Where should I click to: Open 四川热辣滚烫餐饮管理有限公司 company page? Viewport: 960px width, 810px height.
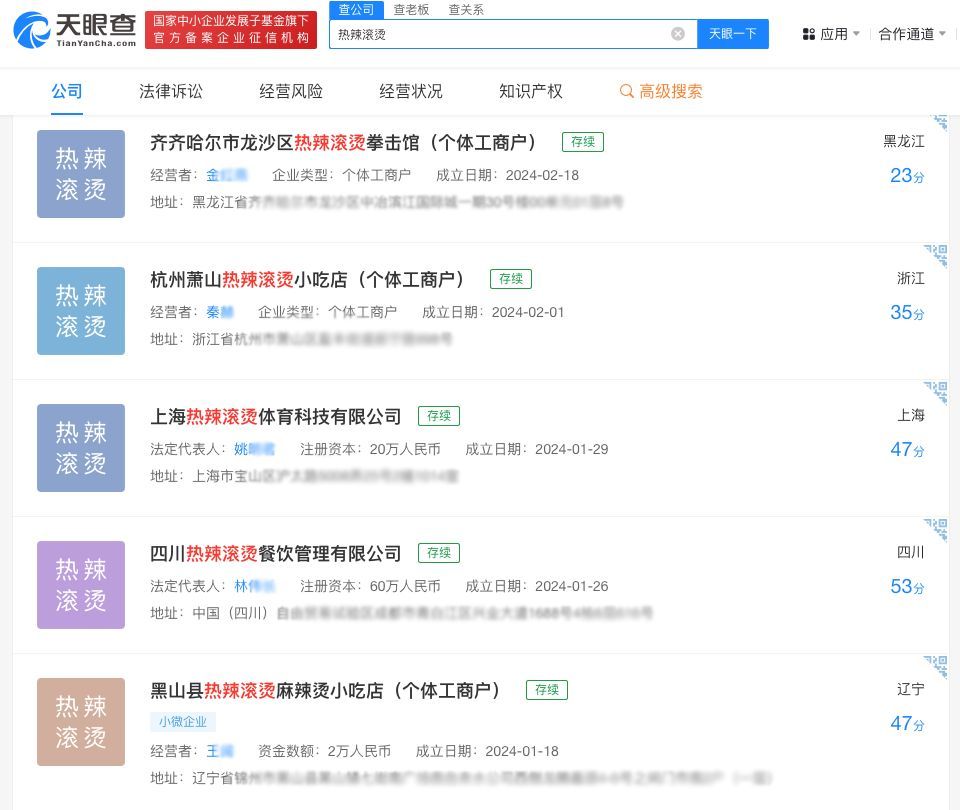[x=276, y=554]
